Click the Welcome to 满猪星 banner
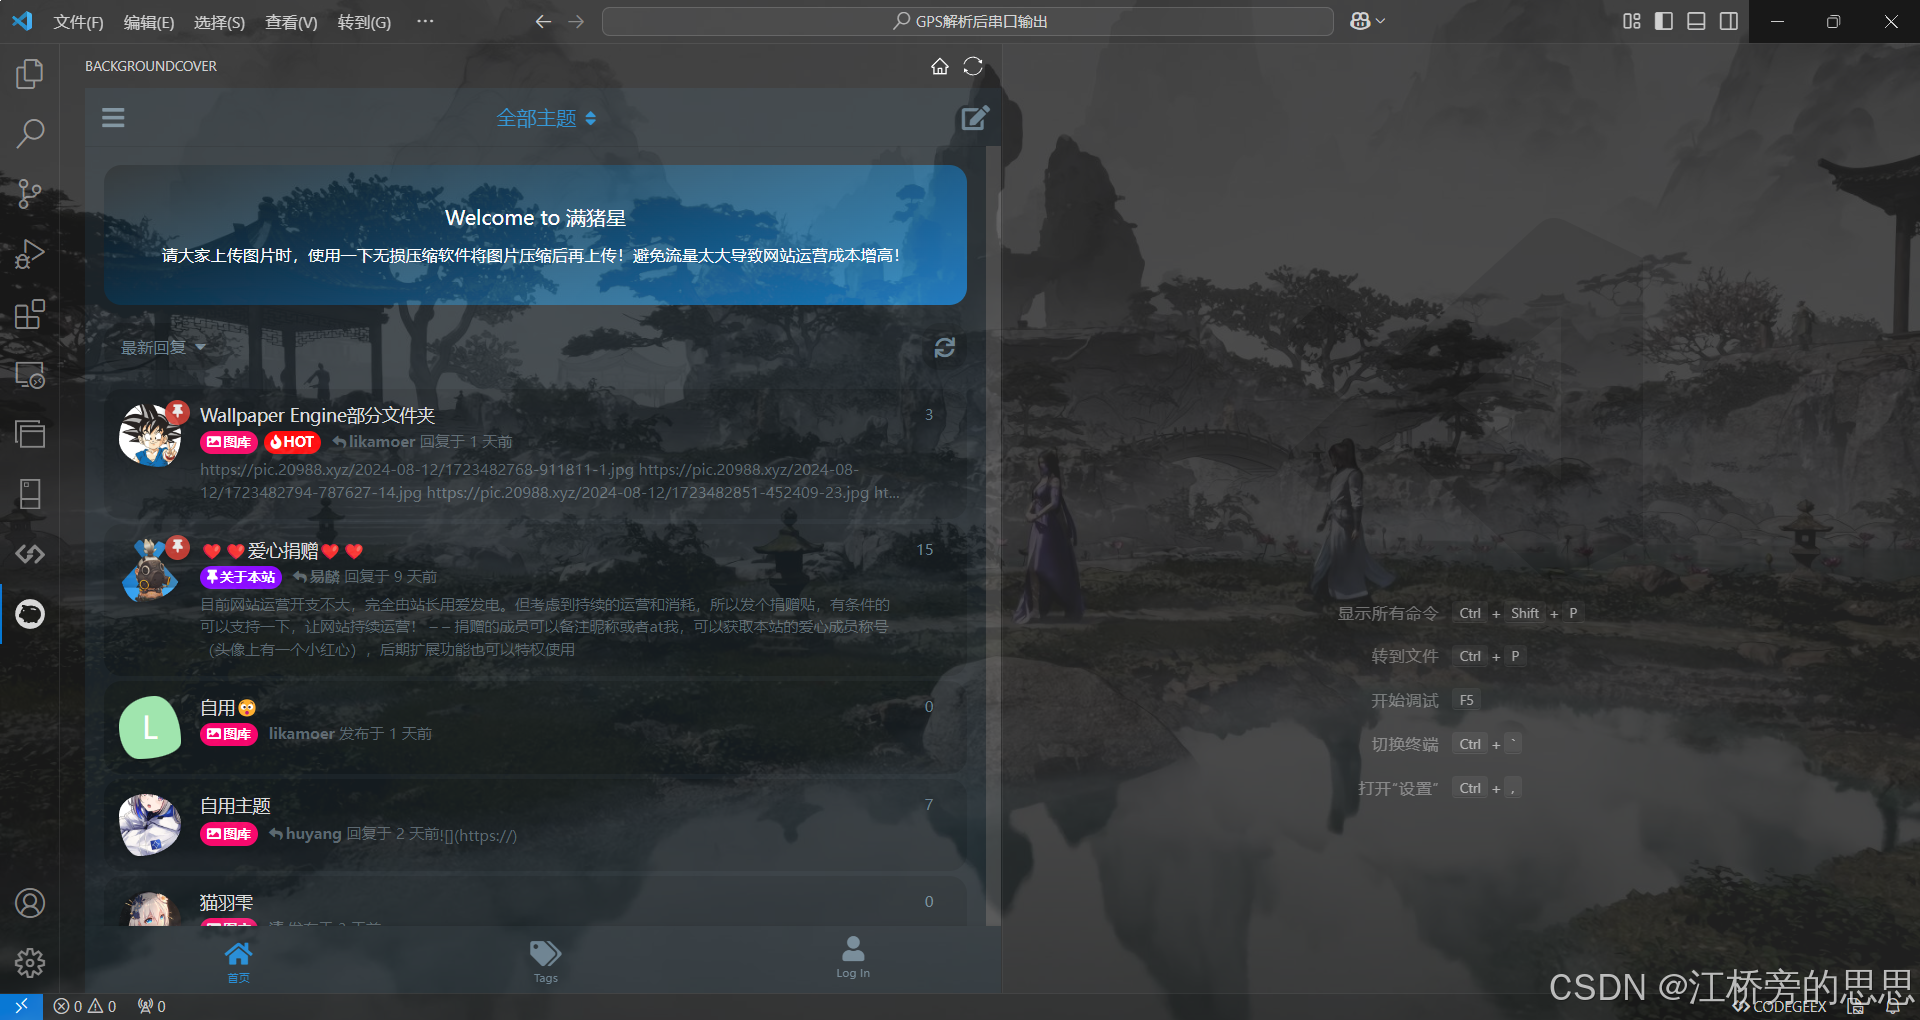Viewport: 1920px width, 1020px height. 535,235
